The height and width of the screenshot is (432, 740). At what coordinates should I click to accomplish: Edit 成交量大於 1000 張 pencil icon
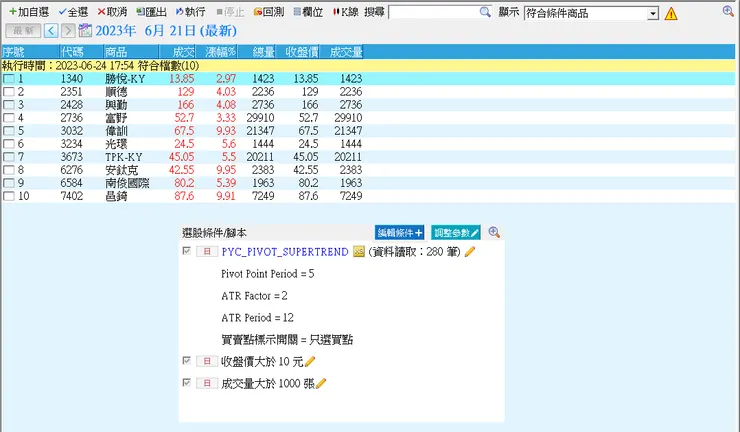coord(321,383)
